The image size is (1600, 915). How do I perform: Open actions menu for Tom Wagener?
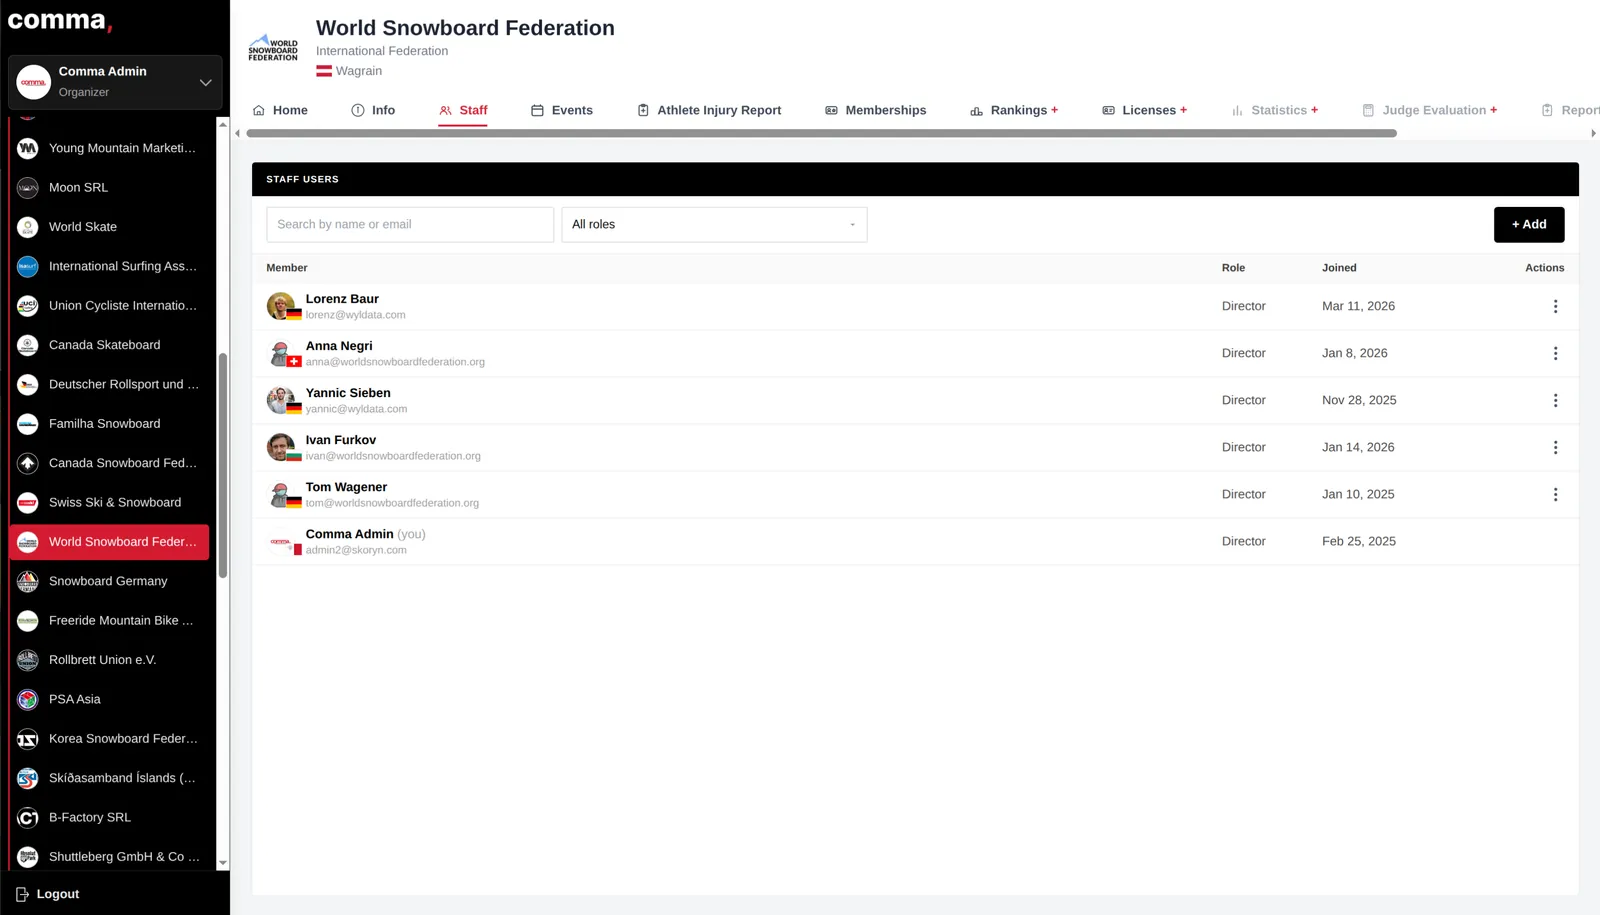tap(1555, 494)
